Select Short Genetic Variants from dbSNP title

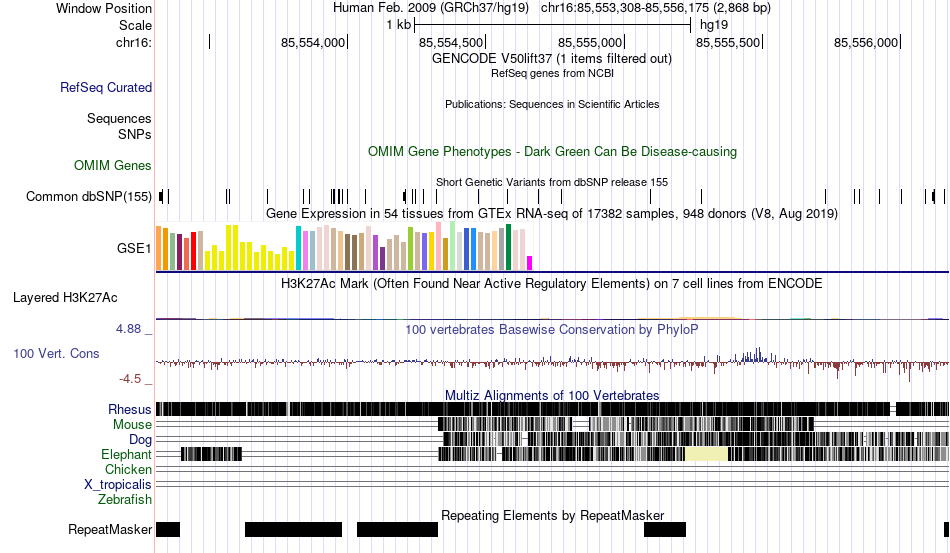point(552,182)
